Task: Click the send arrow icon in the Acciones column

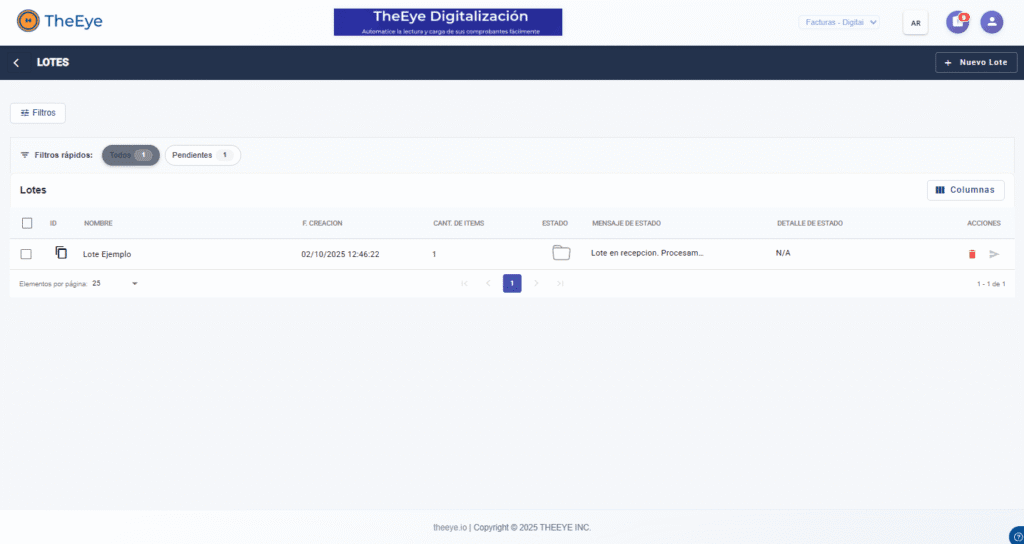Action: click(994, 254)
